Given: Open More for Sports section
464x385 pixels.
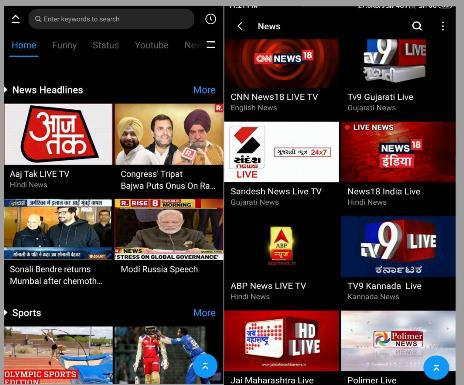Looking at the screenshot, I should click(204, 313).
